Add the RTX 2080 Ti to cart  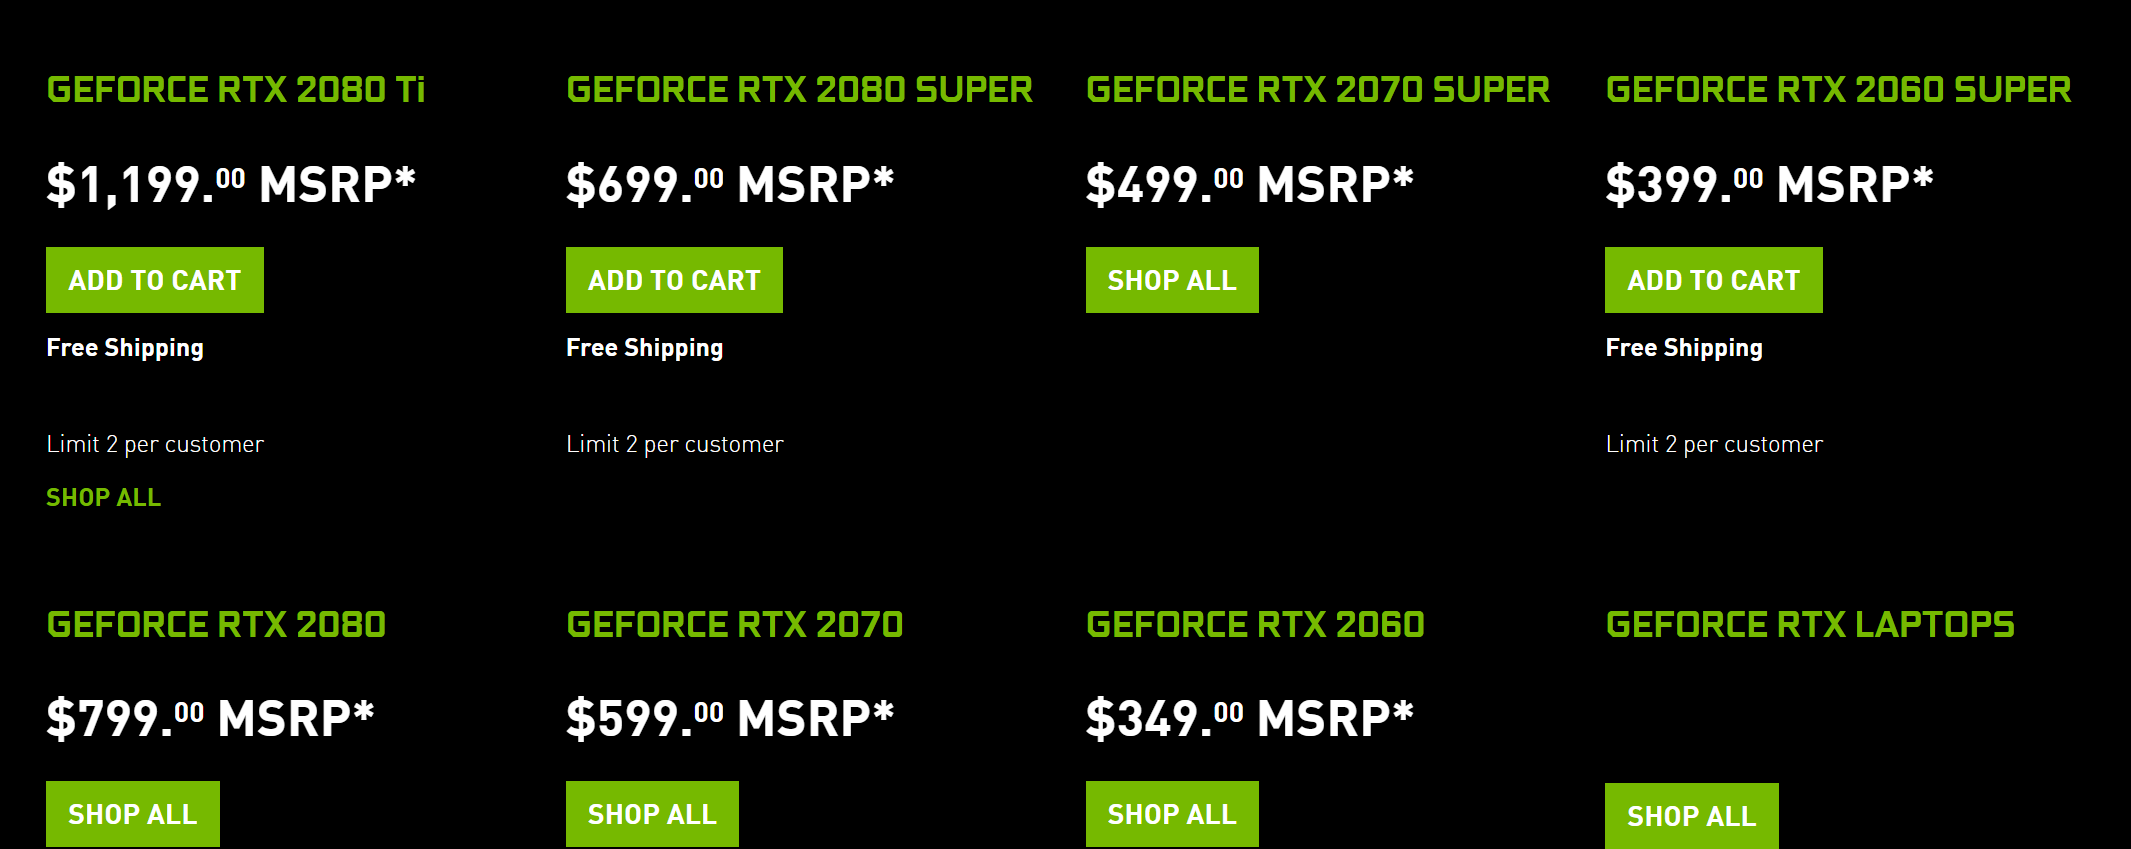[x=155, y=280]
